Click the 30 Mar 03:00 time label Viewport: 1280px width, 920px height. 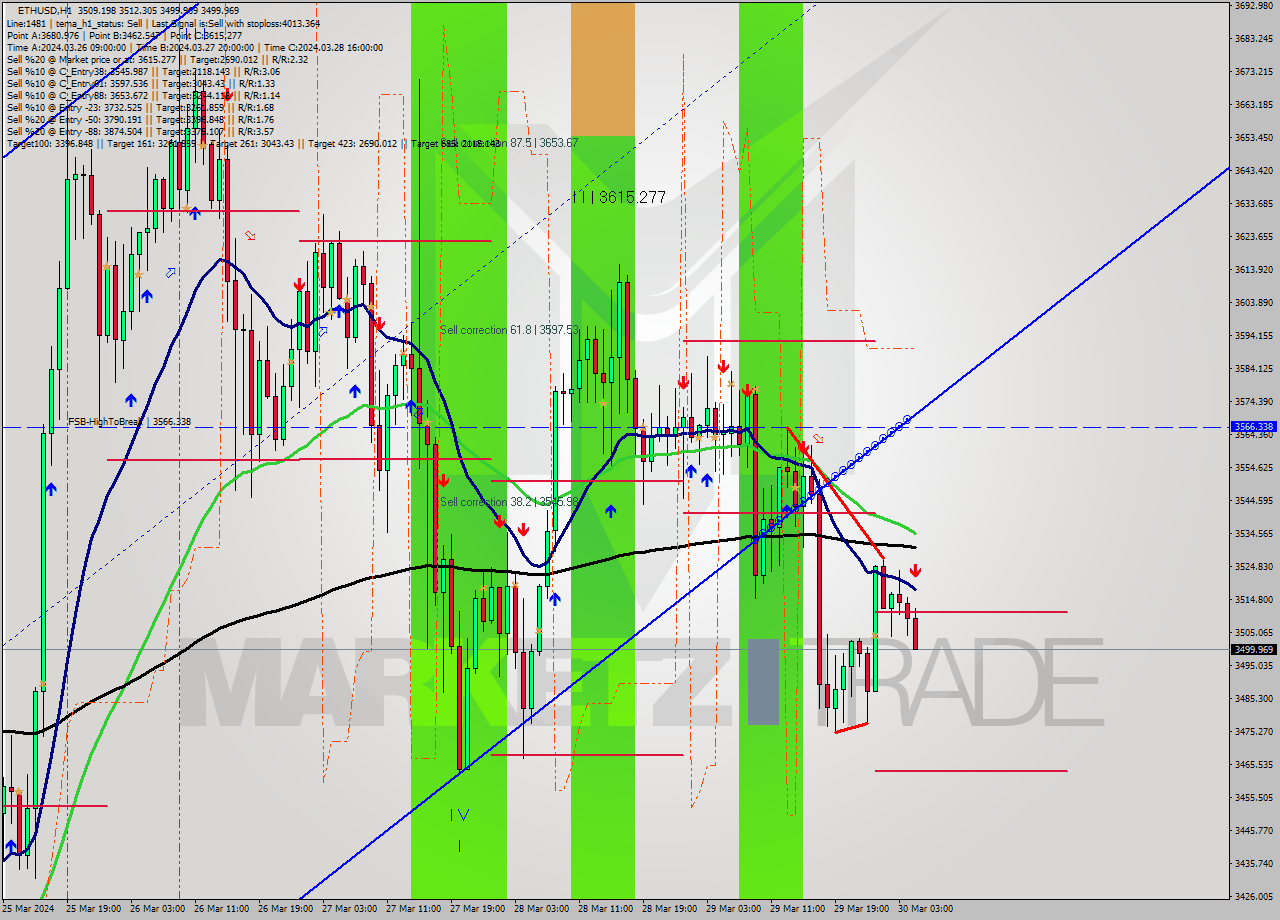(x=925, y=909)
